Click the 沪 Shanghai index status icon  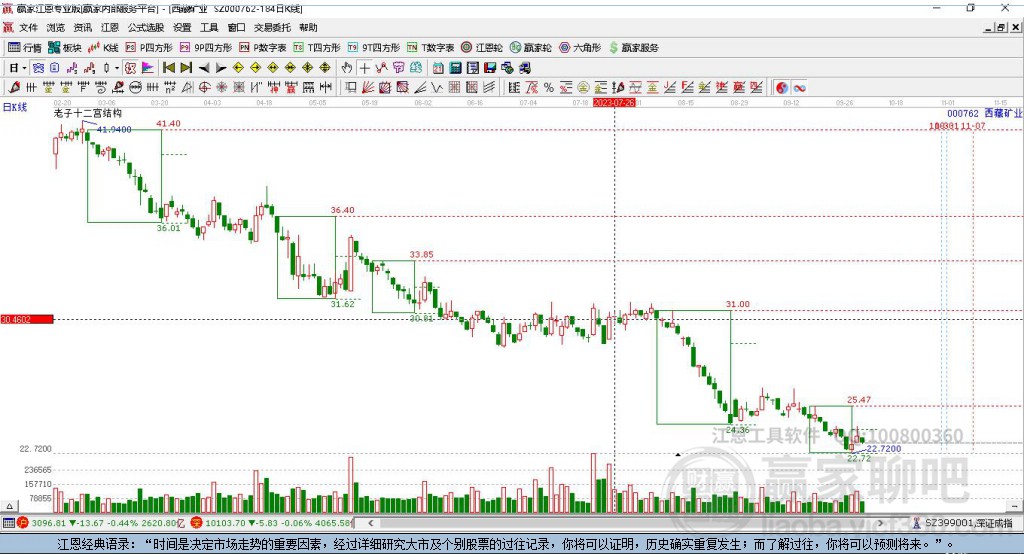(x=23, y=523)
